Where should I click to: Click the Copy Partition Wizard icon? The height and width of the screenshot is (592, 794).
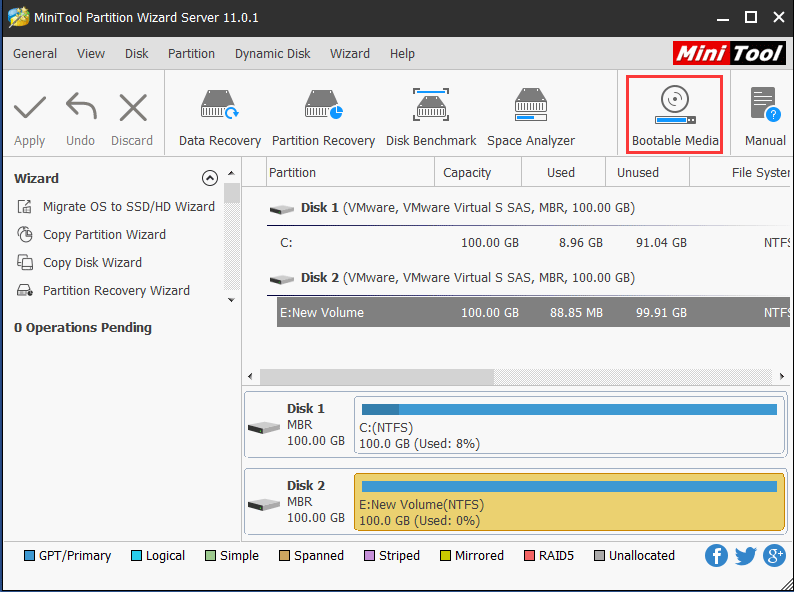(x=25, y=234)
